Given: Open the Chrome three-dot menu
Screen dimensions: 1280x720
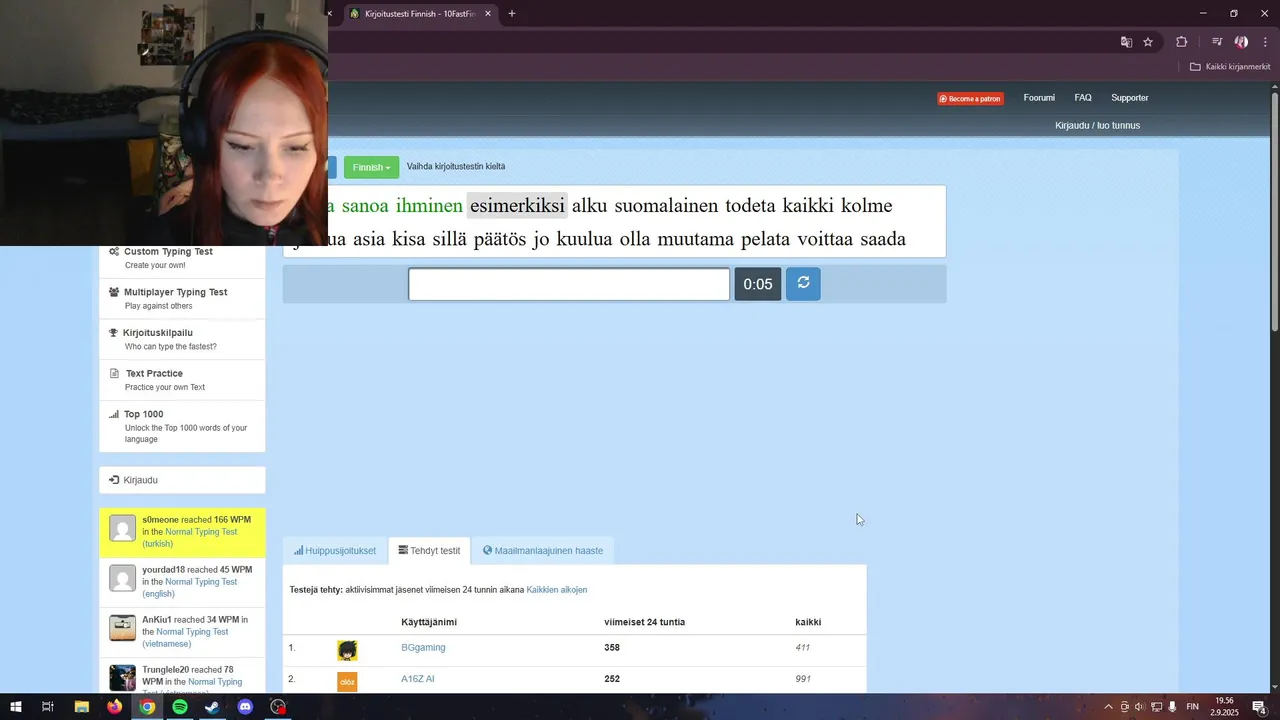Looking at the screenshot, I should coord(1265,42).
